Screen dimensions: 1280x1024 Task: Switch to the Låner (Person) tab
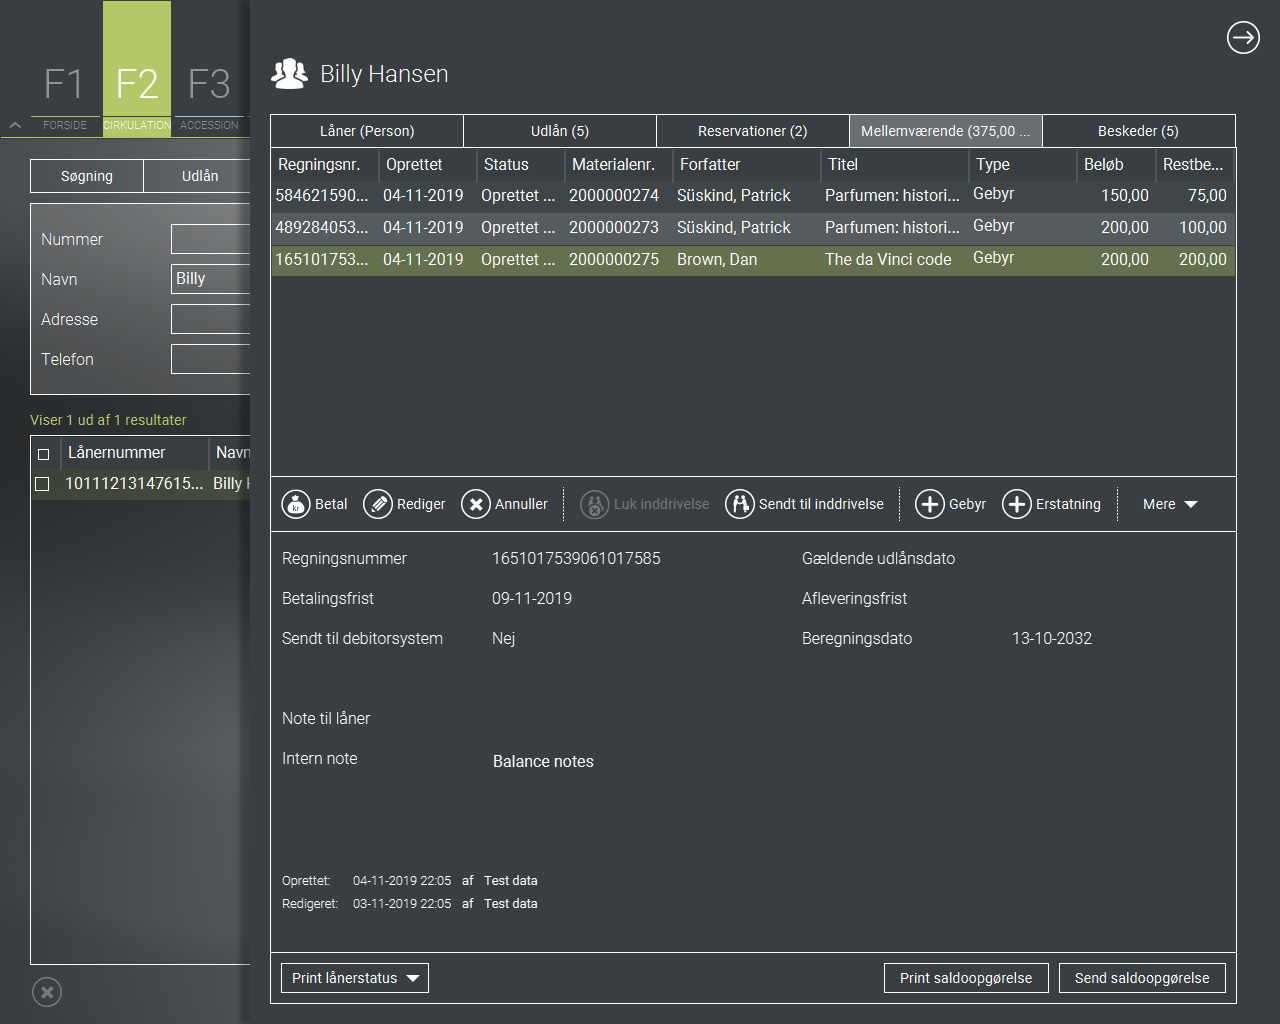pos(367,131)
